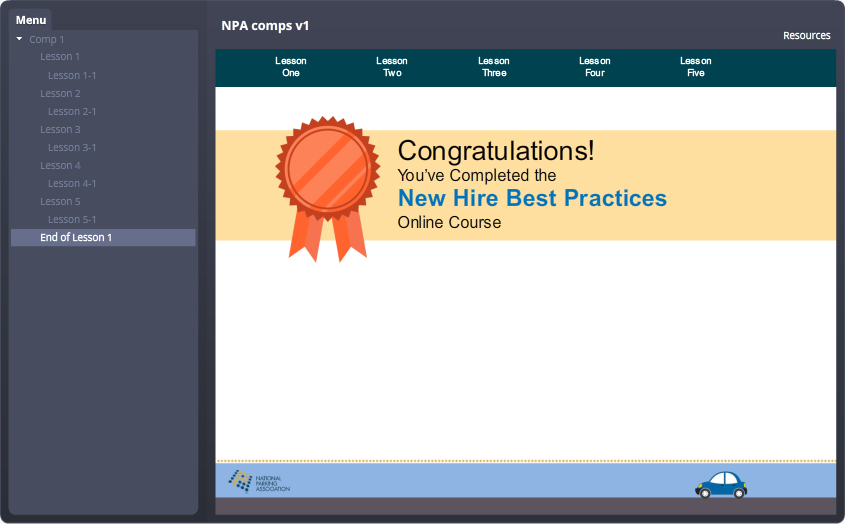Go to Lesson Three in top navigation

[x=494, y=67]
